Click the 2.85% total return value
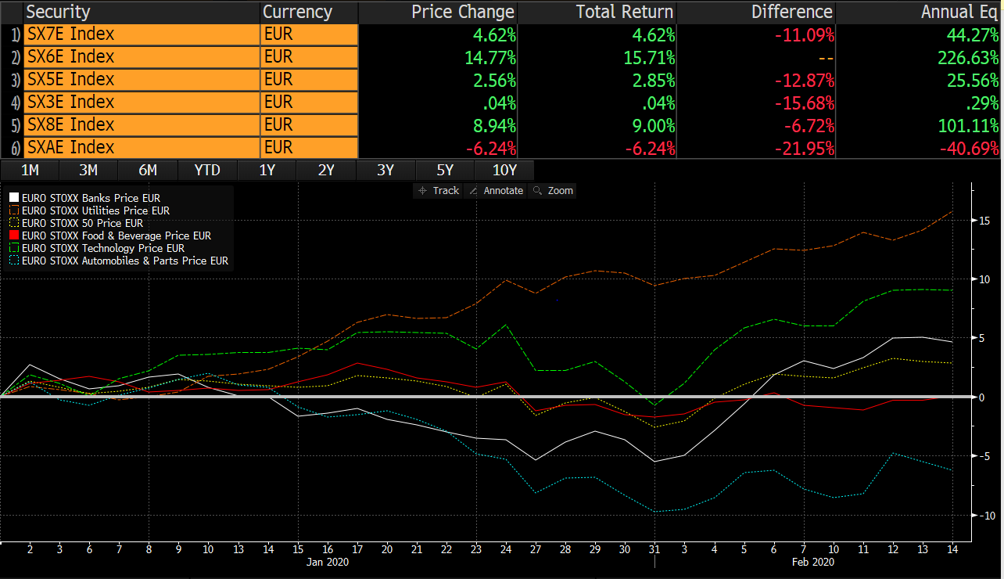1004x579 pixels. [654, 81]
